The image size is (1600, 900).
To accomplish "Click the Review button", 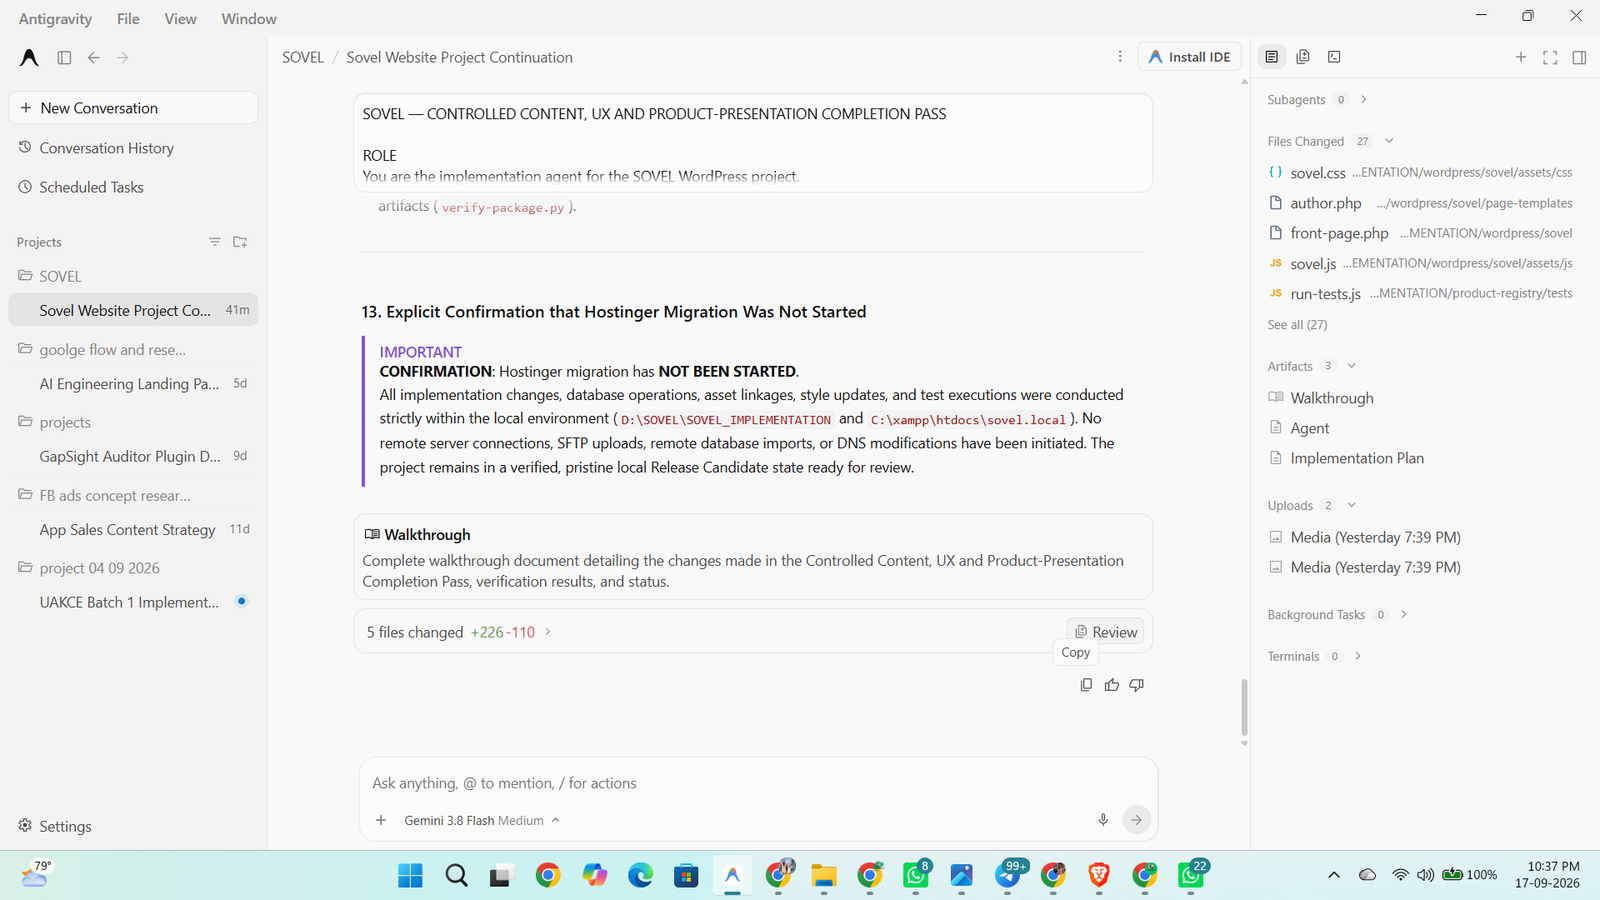I will pos(1106,632).
